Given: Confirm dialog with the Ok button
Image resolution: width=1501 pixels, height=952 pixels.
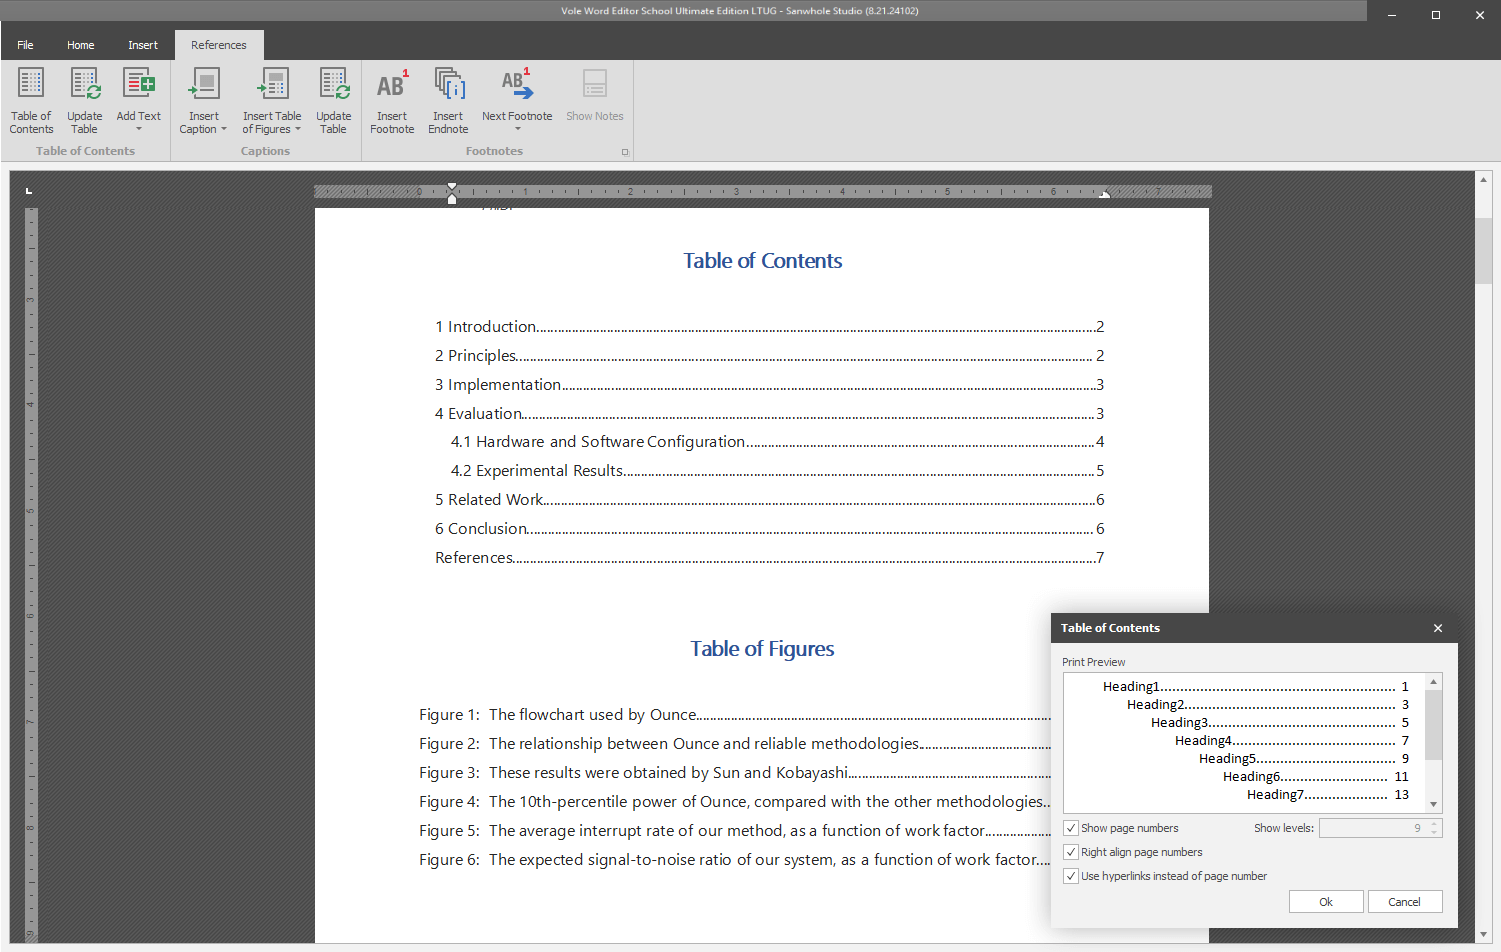Looking at the screenshot, I should (1326, 902).
